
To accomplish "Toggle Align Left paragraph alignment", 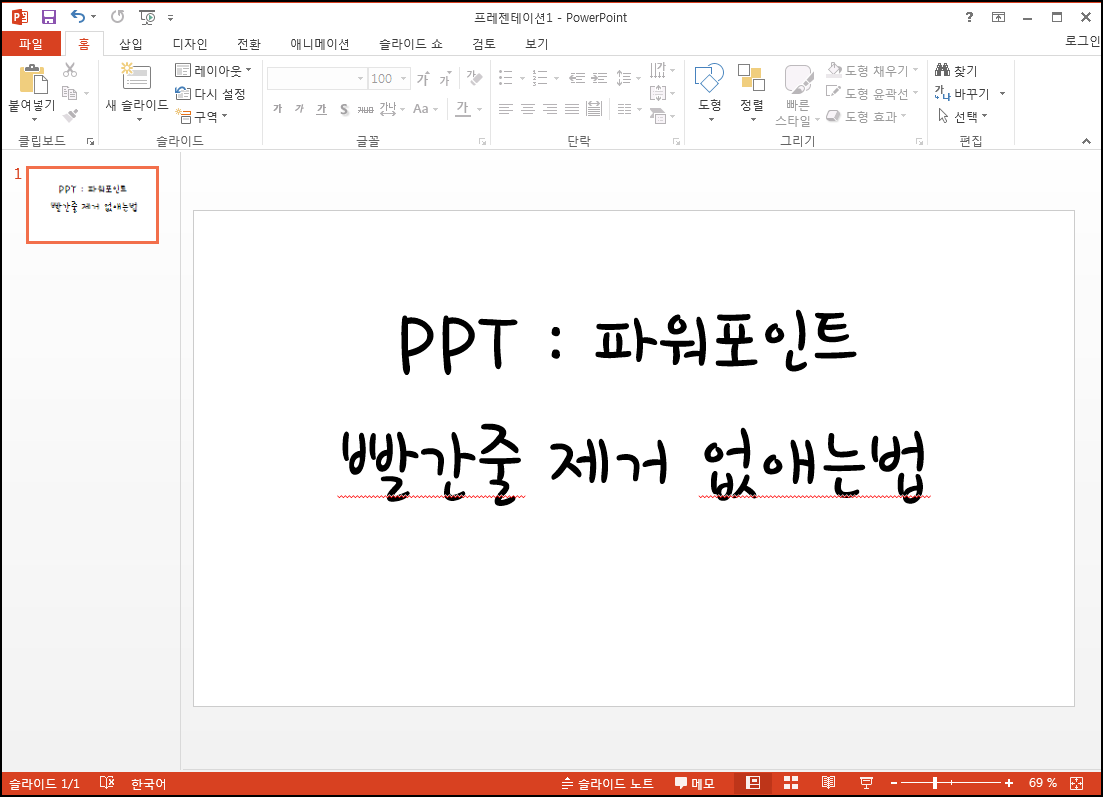I will (x=506, y=109).
